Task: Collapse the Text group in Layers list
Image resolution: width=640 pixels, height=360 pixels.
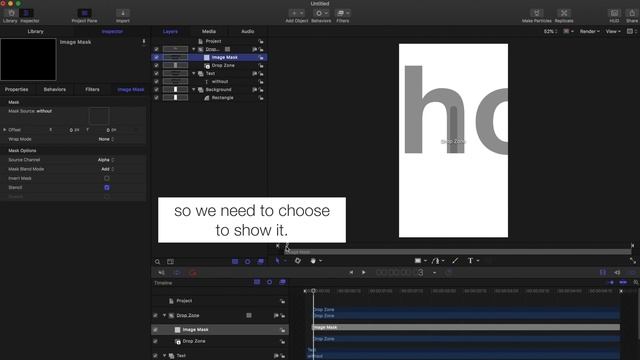Action: pyautogui.click(x=194, y=73)
